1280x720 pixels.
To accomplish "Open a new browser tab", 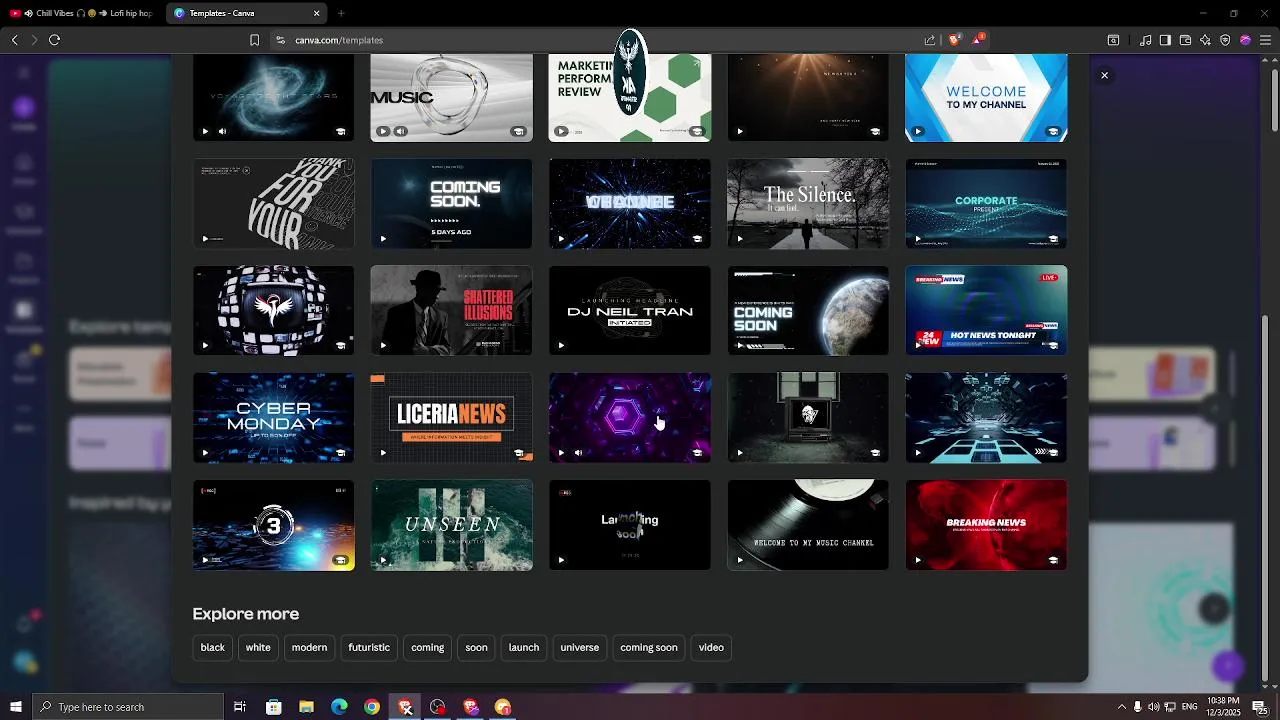I will pyautogui.click(x=341, y=13).
